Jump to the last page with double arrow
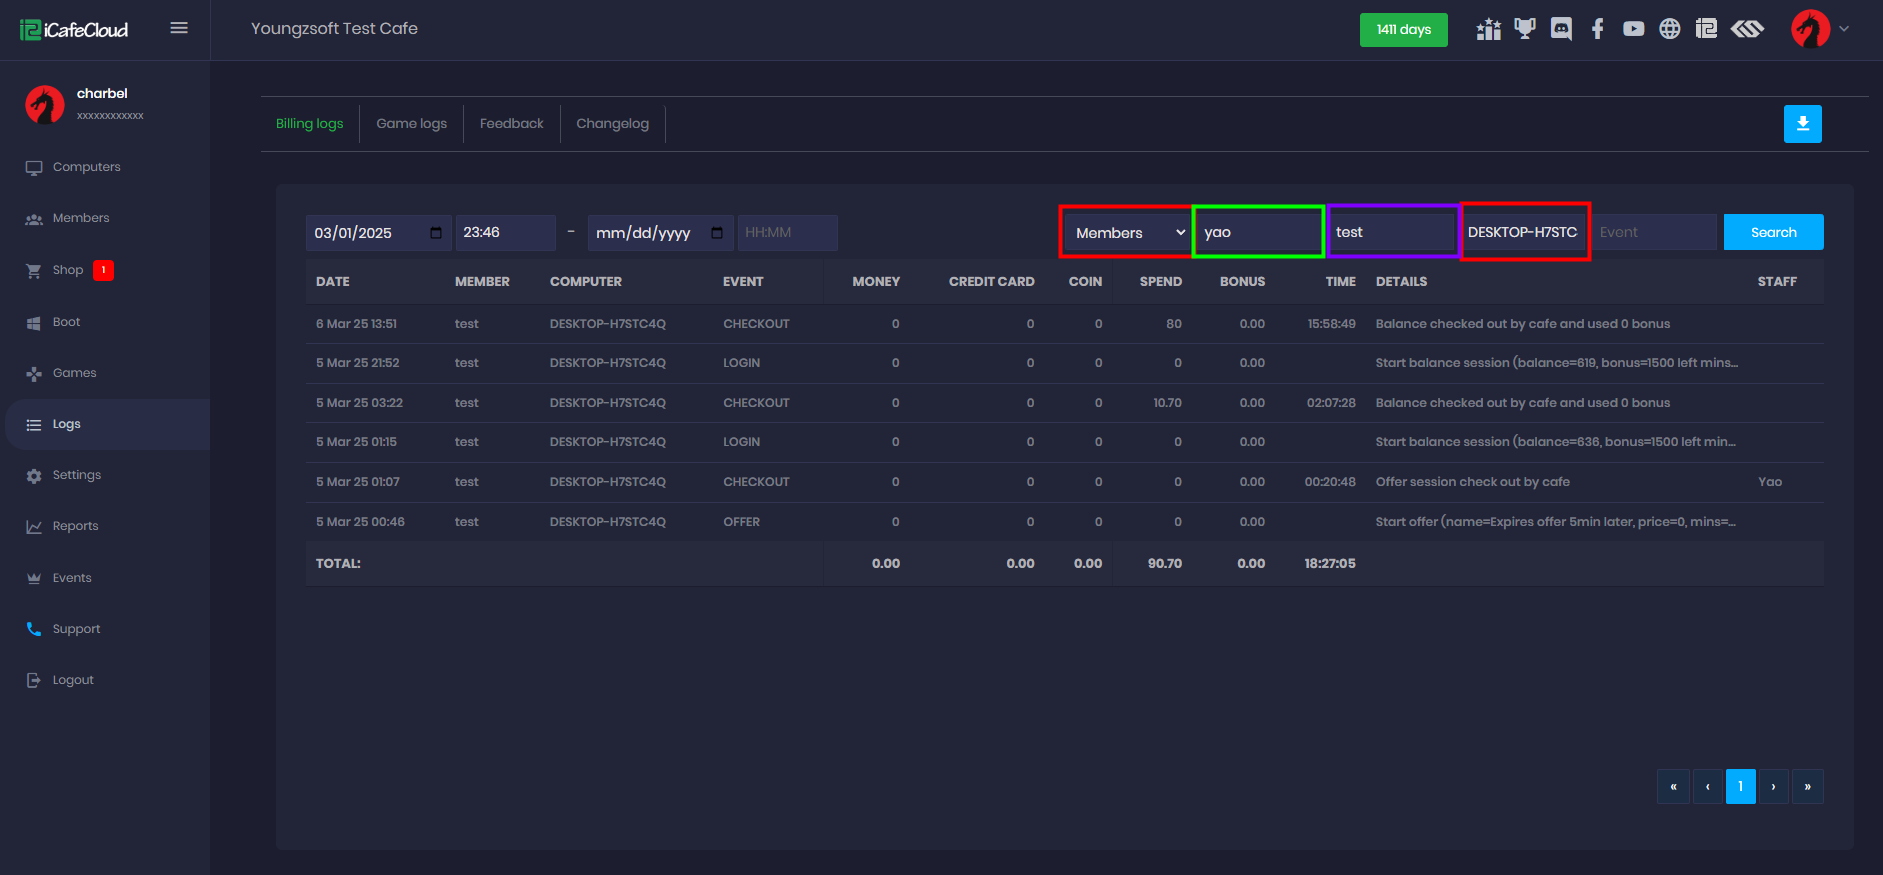 1807,787
